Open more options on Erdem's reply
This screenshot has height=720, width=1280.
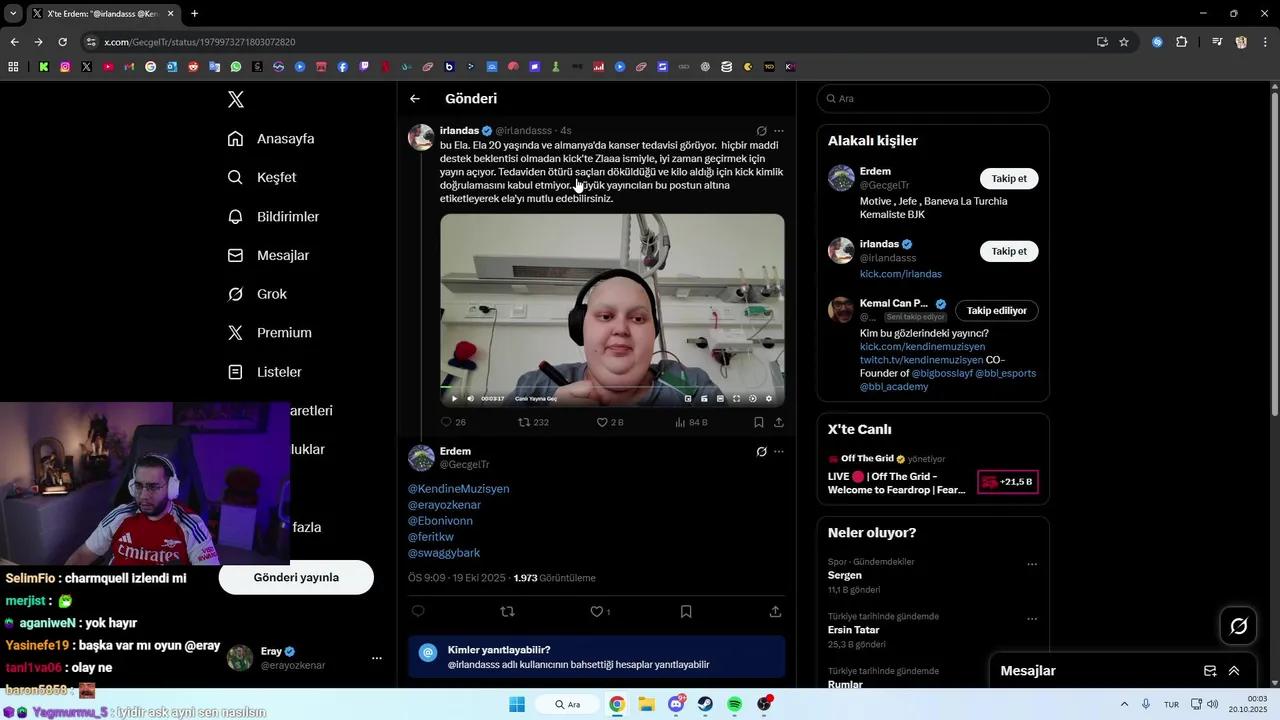[779, 452]
